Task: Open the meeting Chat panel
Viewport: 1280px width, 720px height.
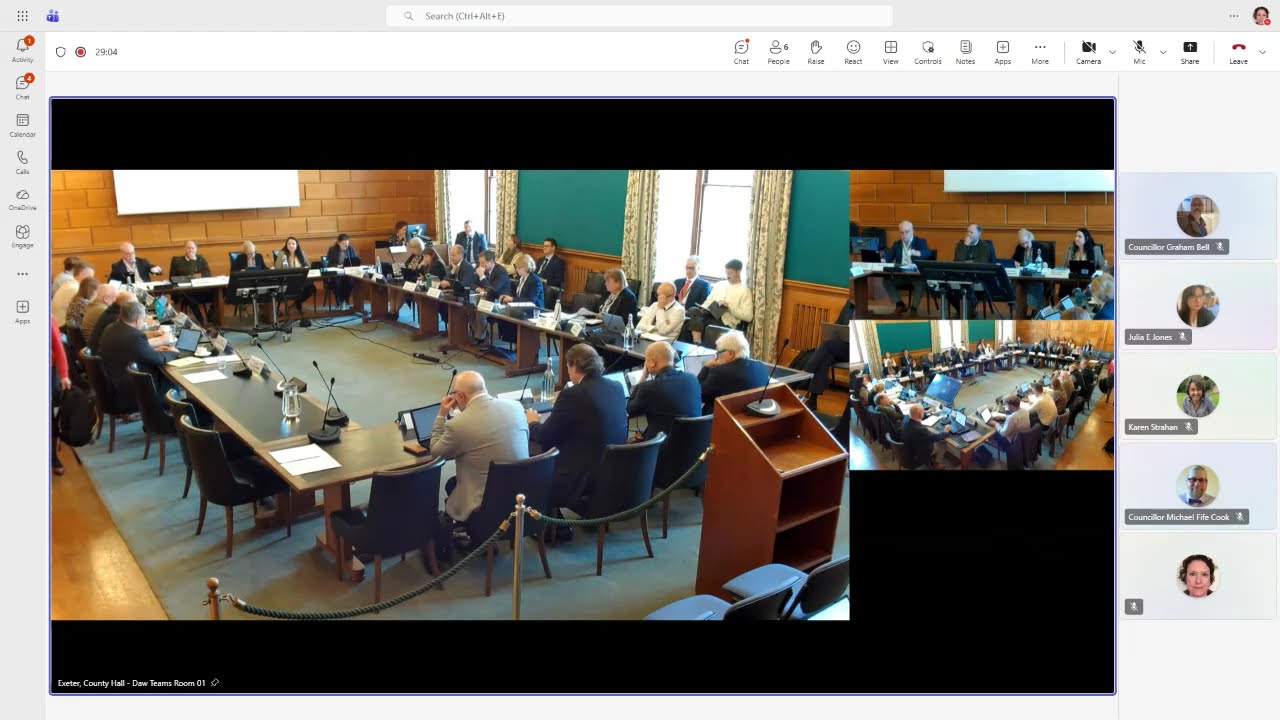Action: click(x=741, y=52)
